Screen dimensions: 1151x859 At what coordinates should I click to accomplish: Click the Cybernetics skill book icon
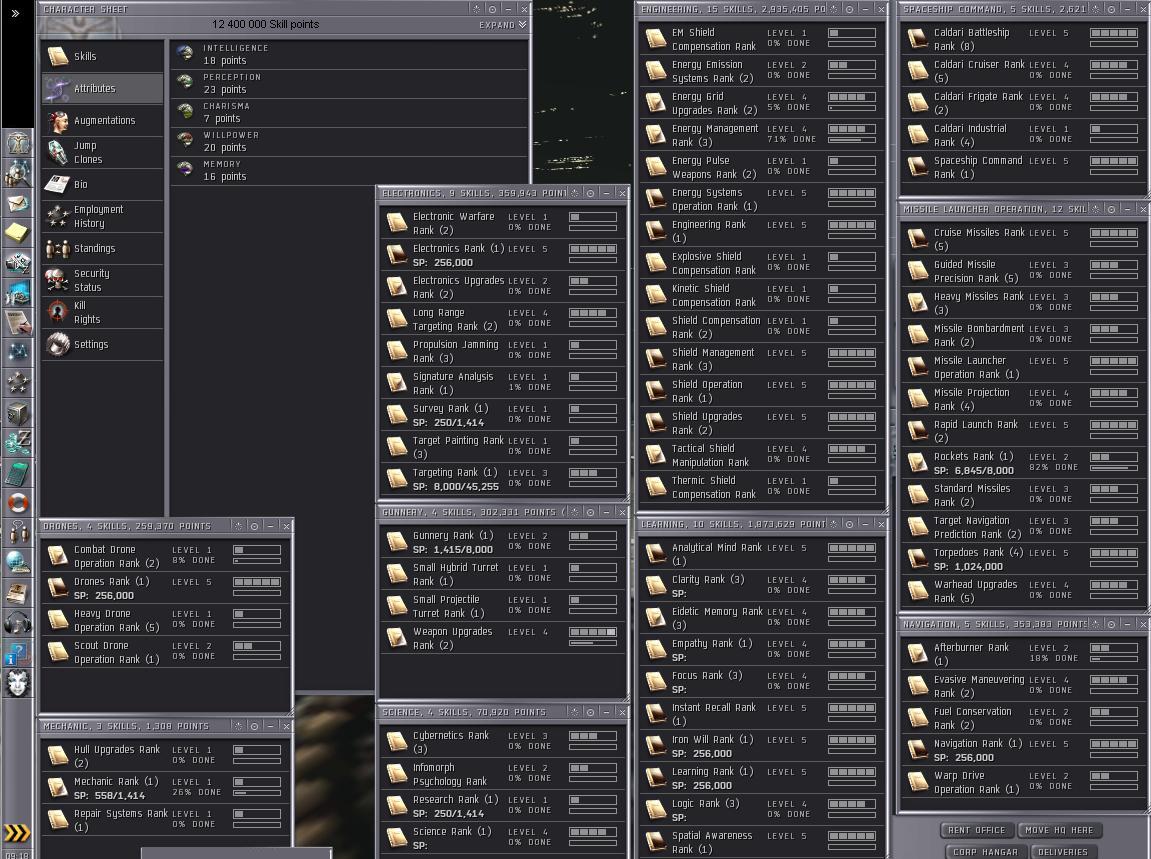tap(396, 742)
